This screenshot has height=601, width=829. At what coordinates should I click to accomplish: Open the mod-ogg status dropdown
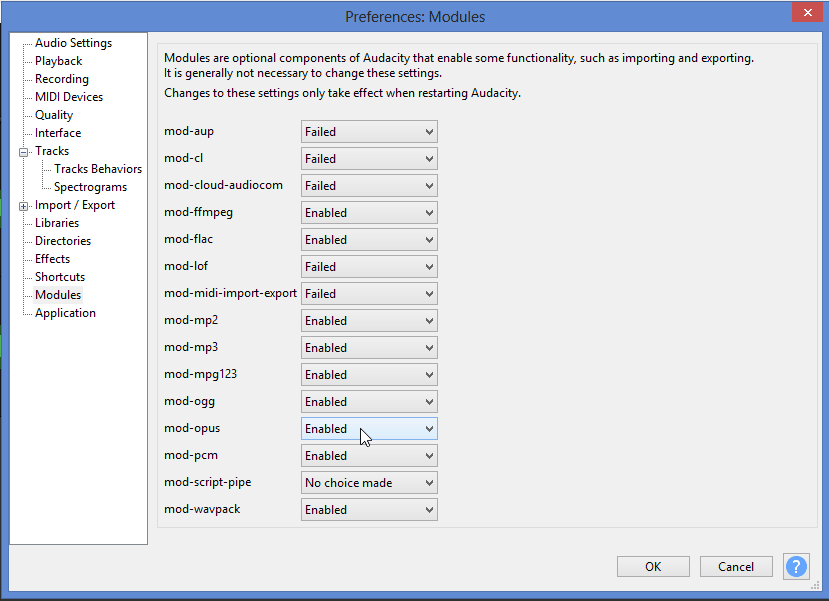coord(369,401)
